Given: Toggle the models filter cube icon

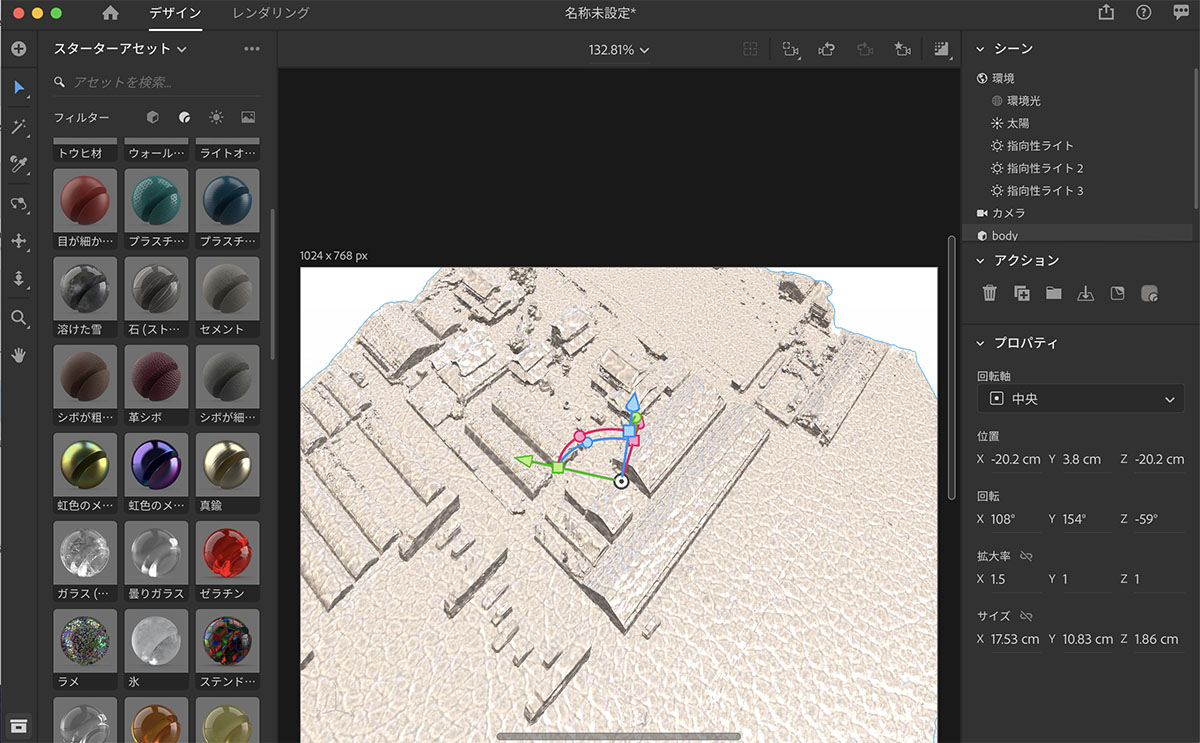Looking at the screenshot, I should click(153, 117).
